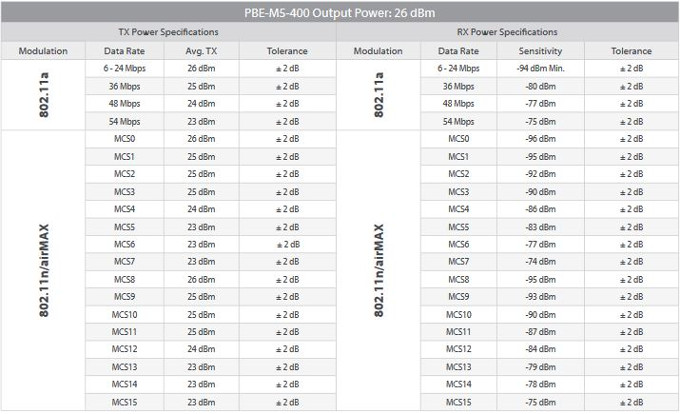This screenshot has height=414, width=680.
Task: Click the '-92 dBm' sensitivity cell
Action: [x=540, y=174]
